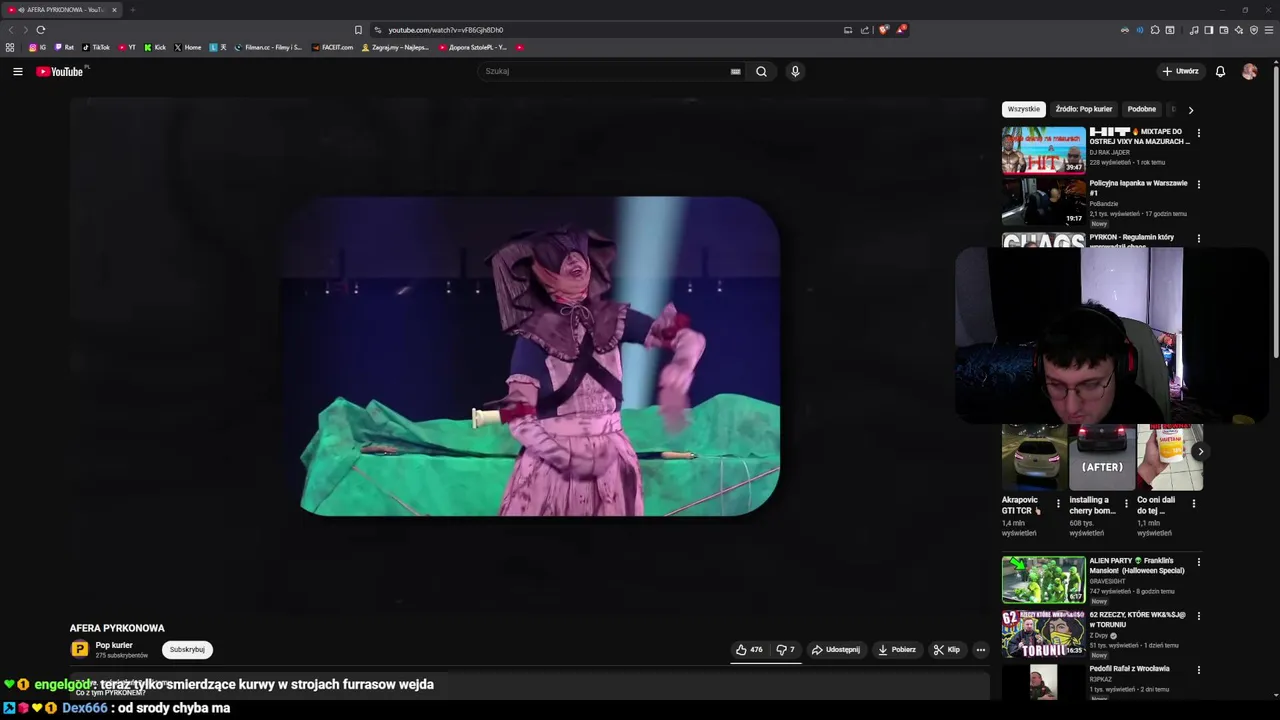1280x720 pixels.
Task: Open the account avatar menu
Action: [x=1249, y=71]
